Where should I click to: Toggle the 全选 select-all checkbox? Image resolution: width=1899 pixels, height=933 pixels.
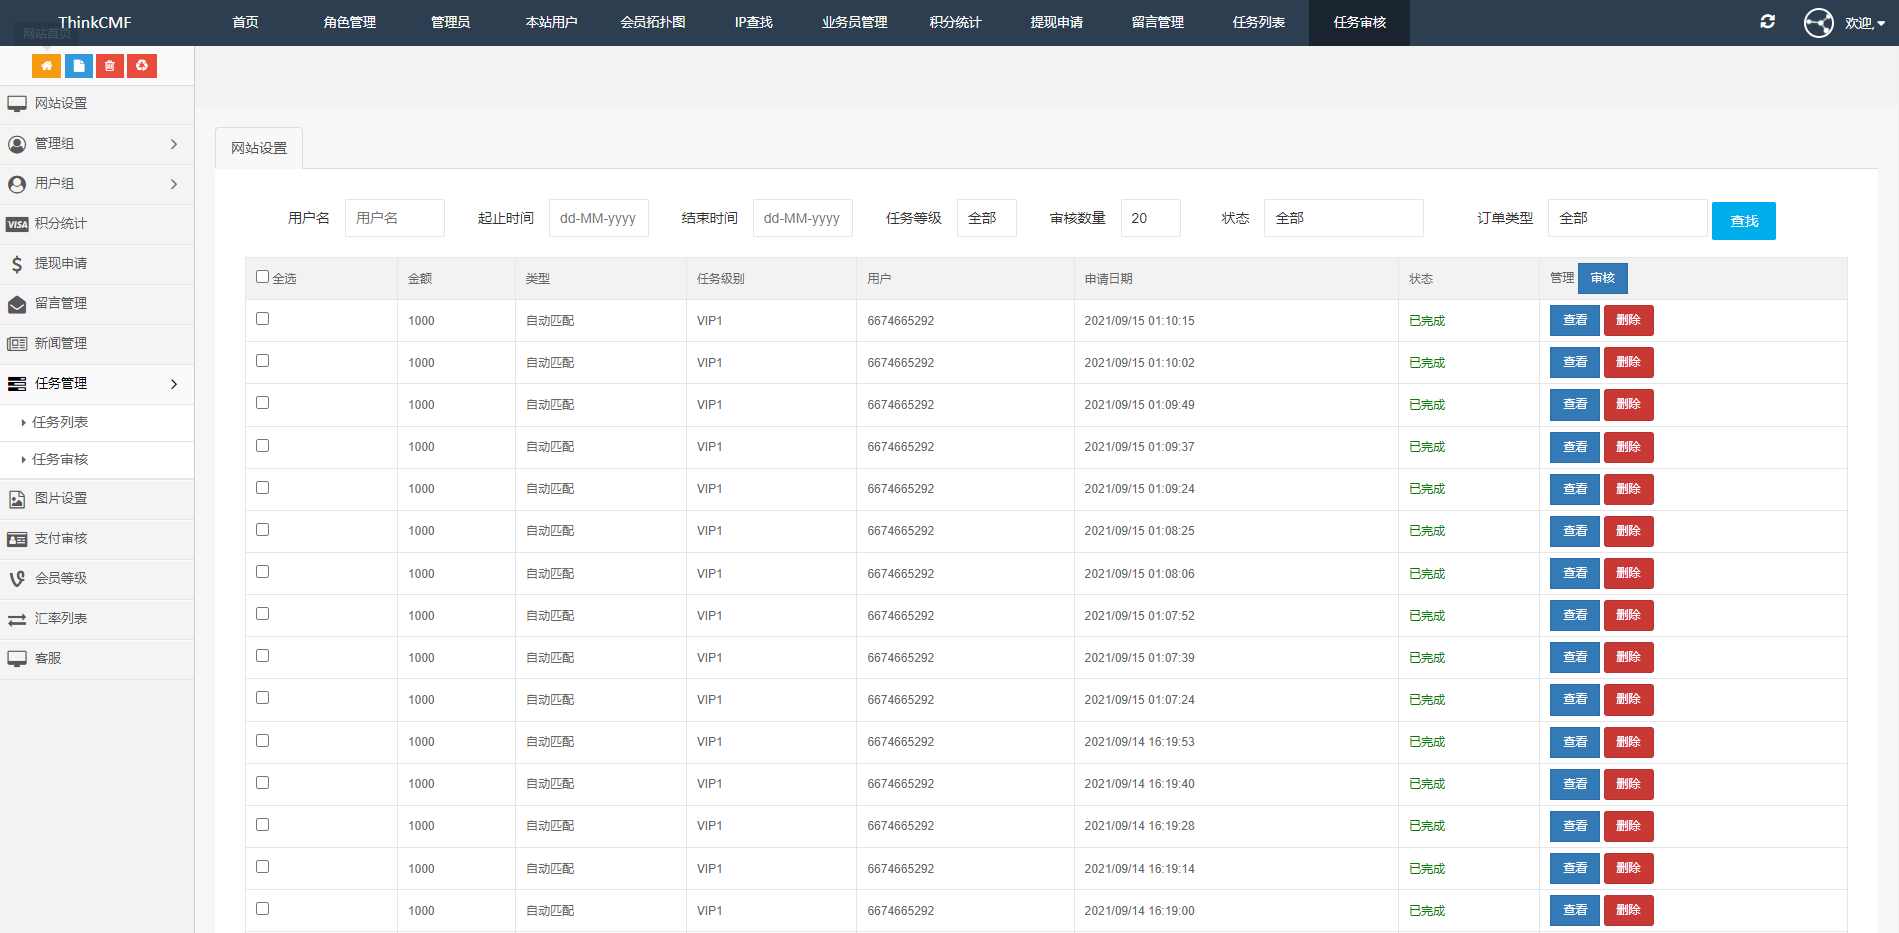point(262,277)
